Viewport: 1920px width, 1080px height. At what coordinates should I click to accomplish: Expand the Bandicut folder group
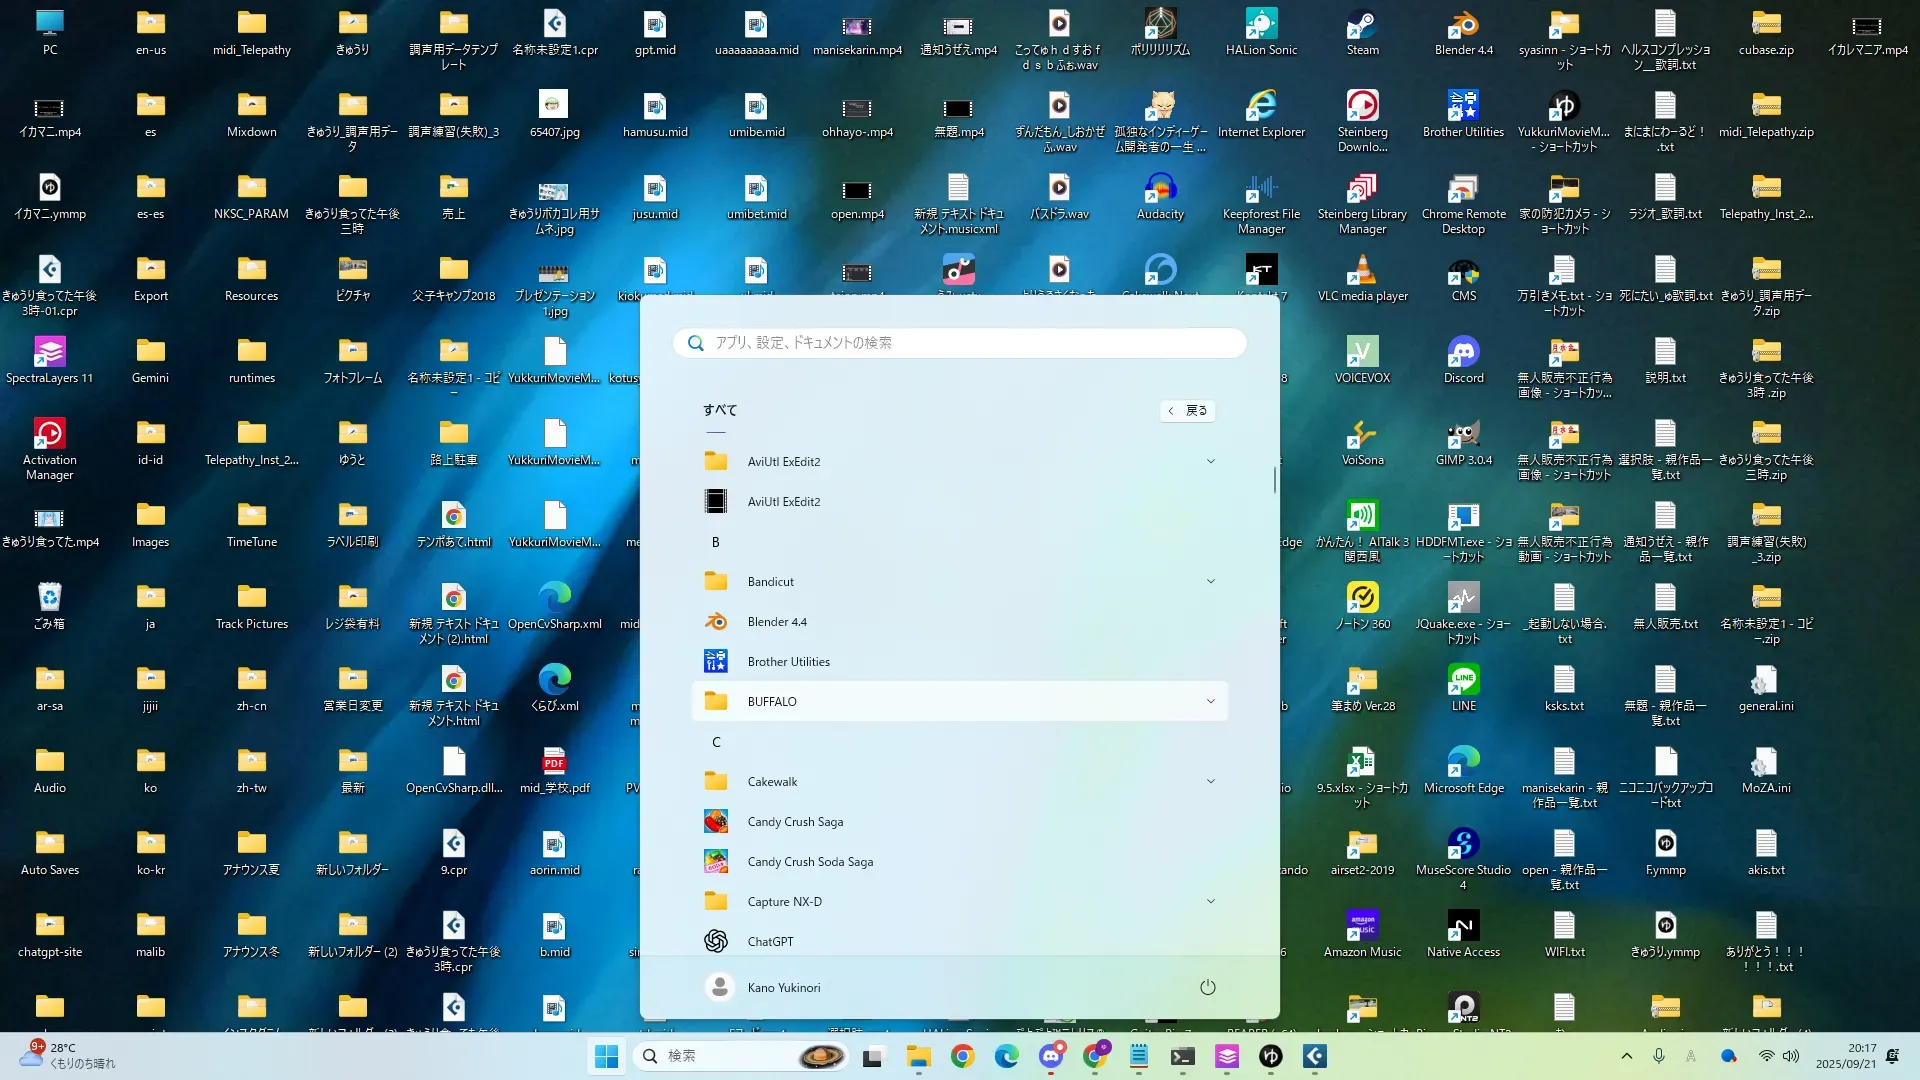[x=1210, y=582]
